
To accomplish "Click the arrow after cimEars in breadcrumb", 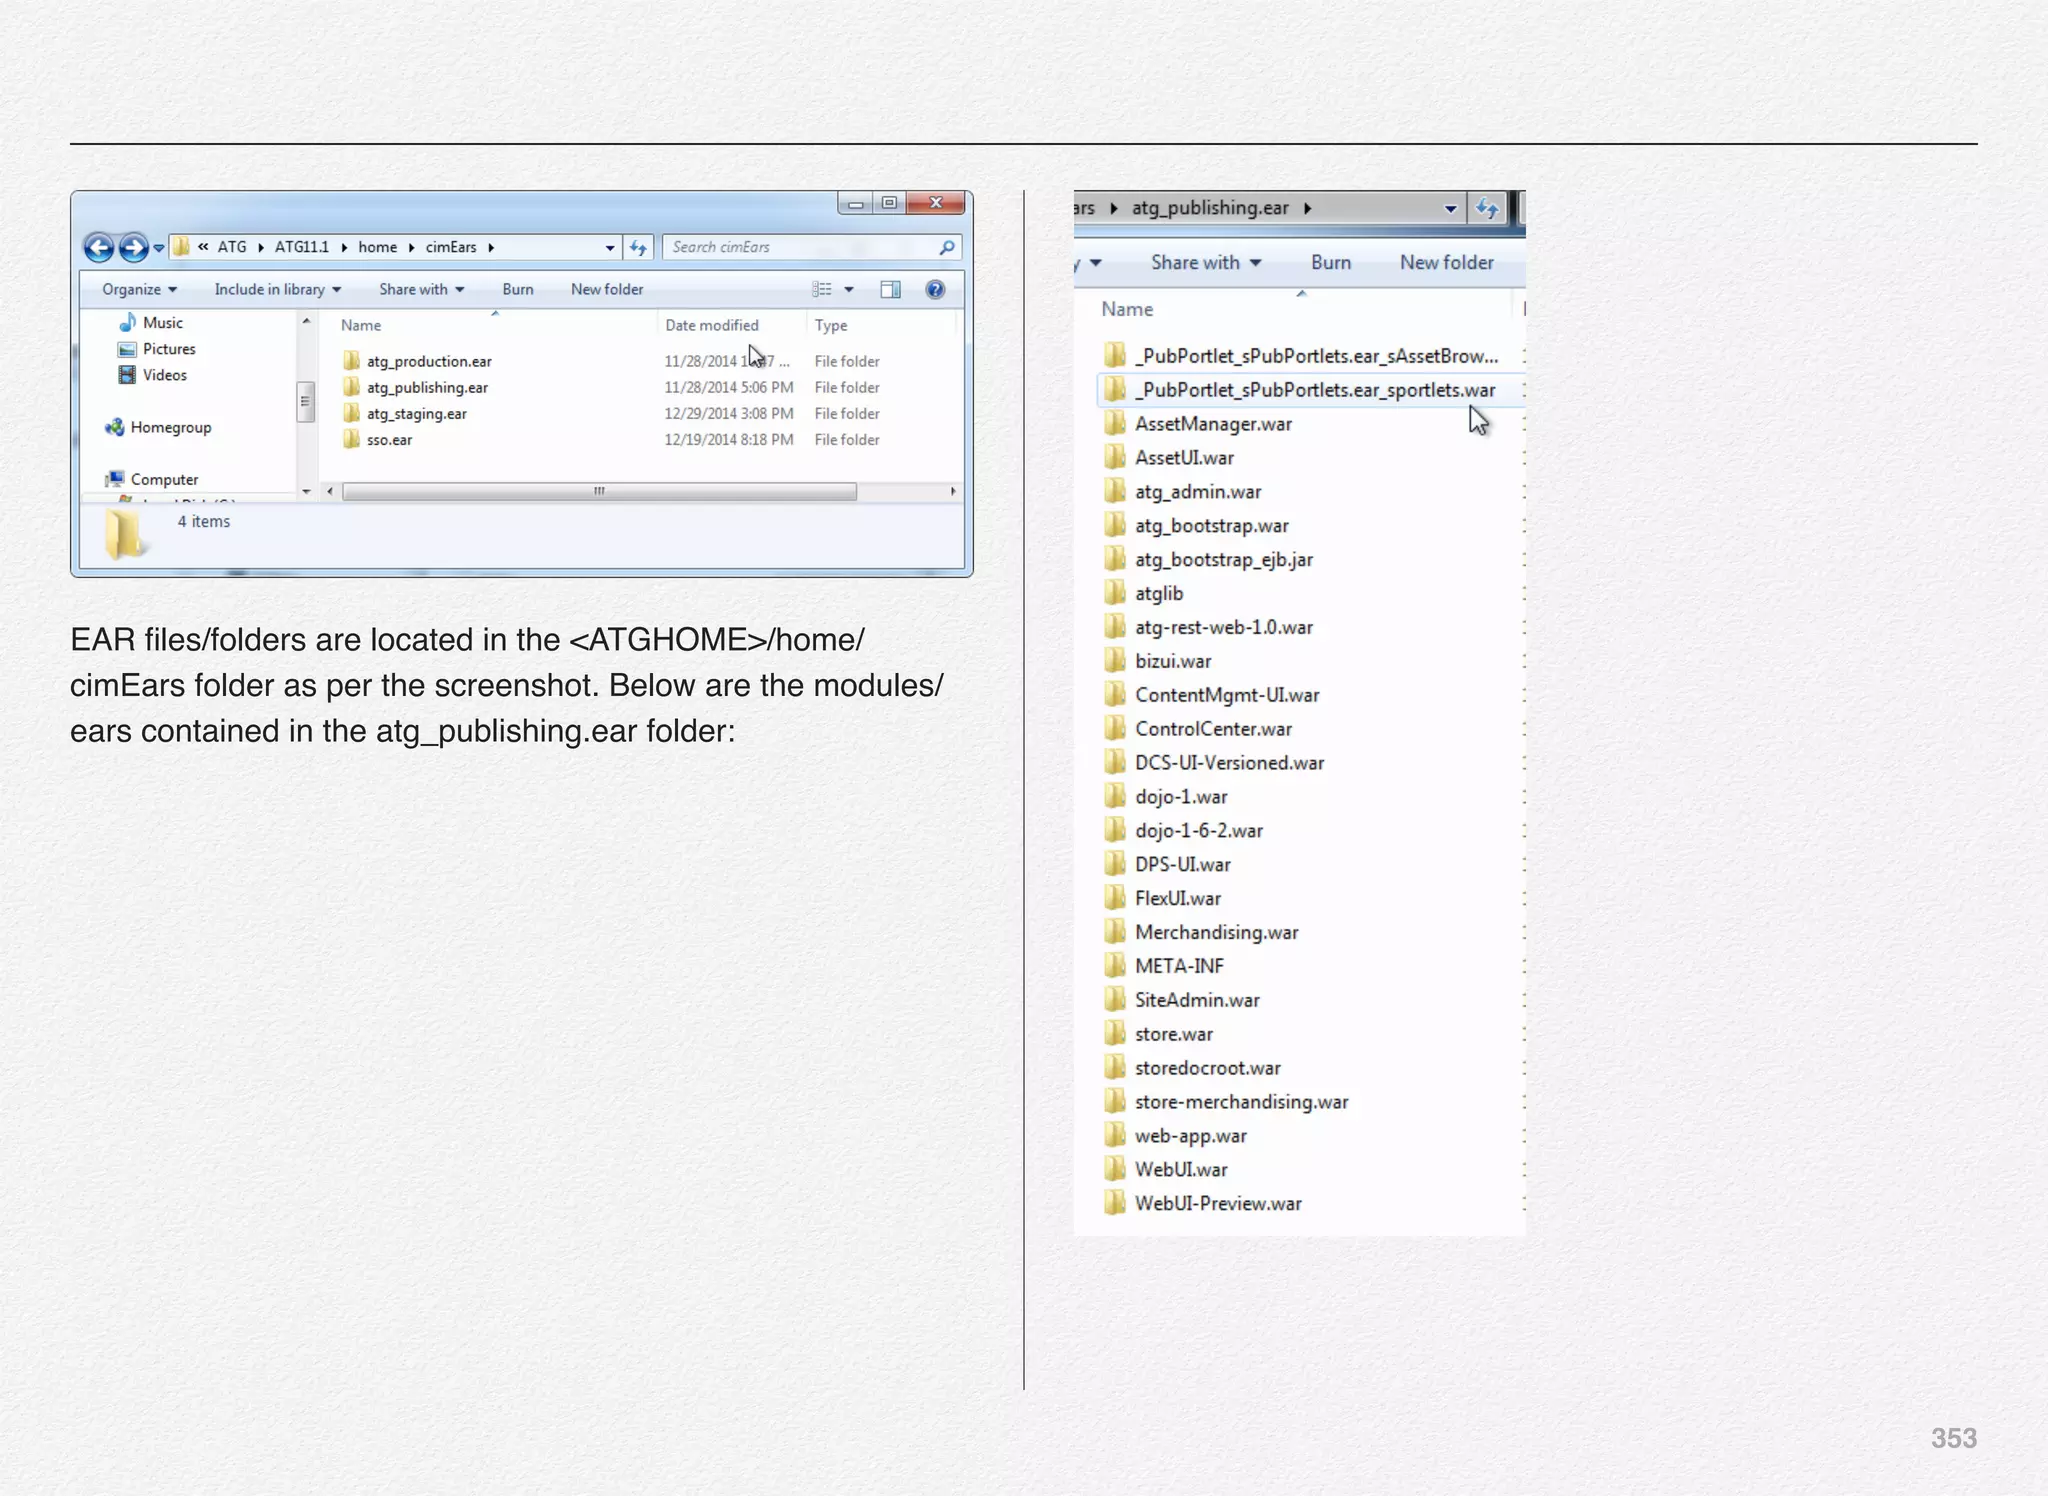I will [491, 247].
